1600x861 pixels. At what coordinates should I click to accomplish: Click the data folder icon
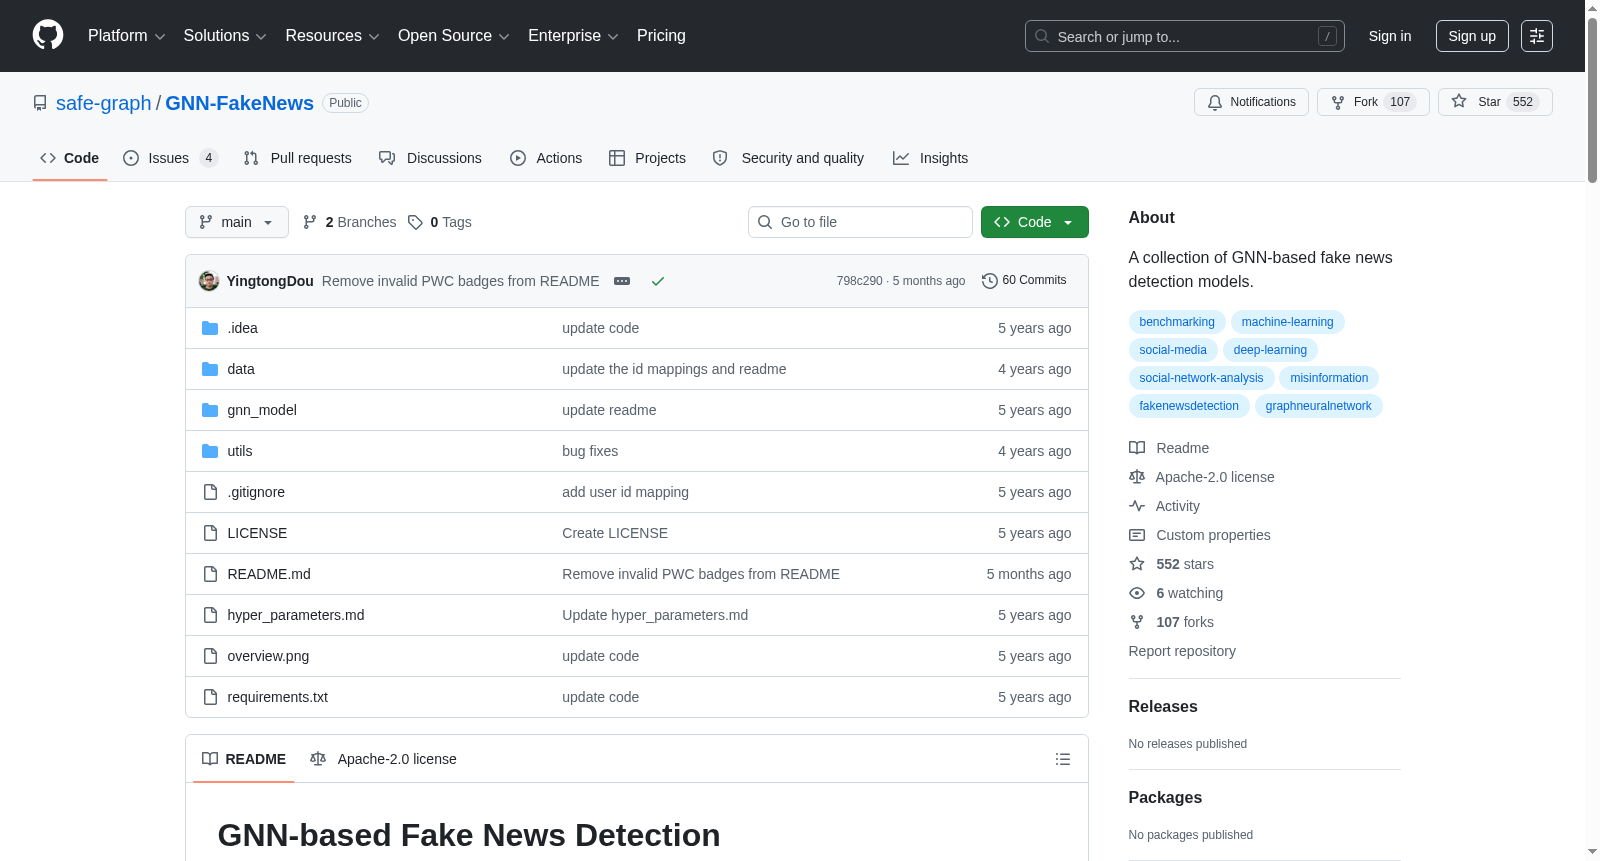[x=210, y=369]
